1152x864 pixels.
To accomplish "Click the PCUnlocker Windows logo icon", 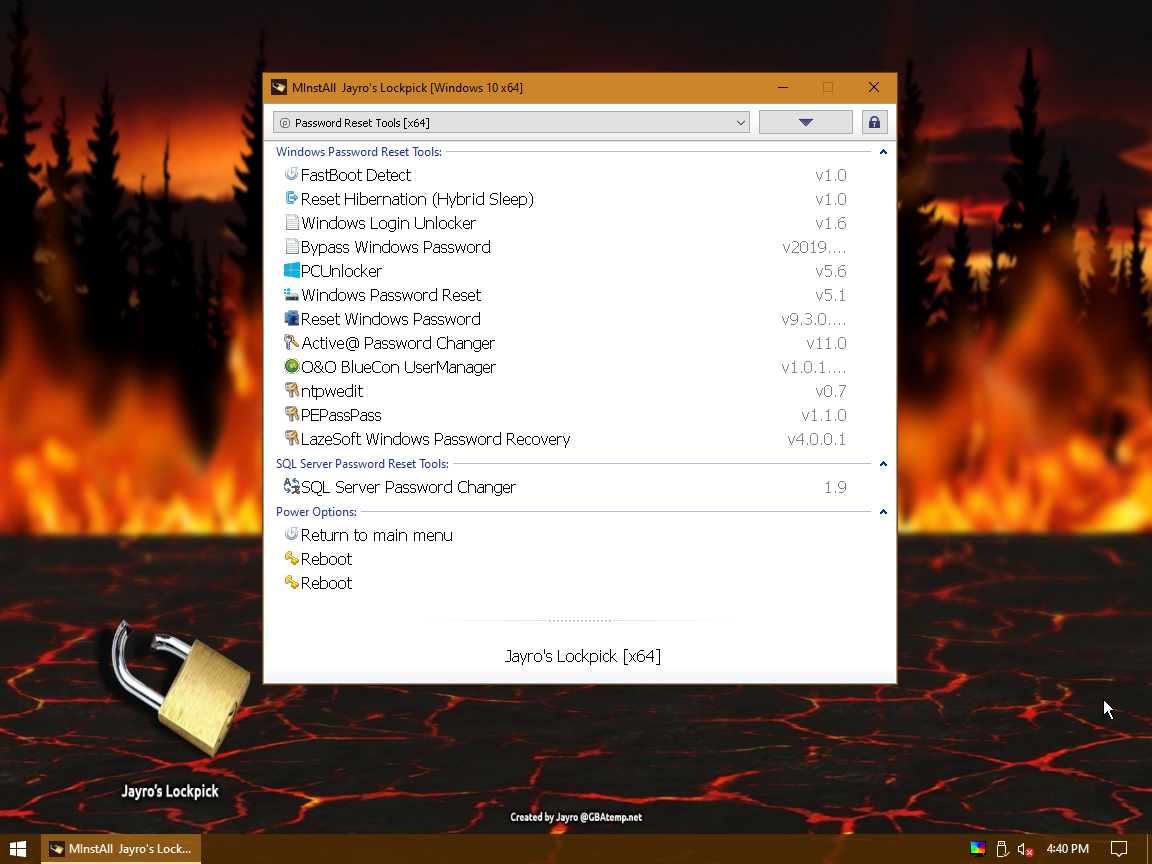I will tap(292, 270).
